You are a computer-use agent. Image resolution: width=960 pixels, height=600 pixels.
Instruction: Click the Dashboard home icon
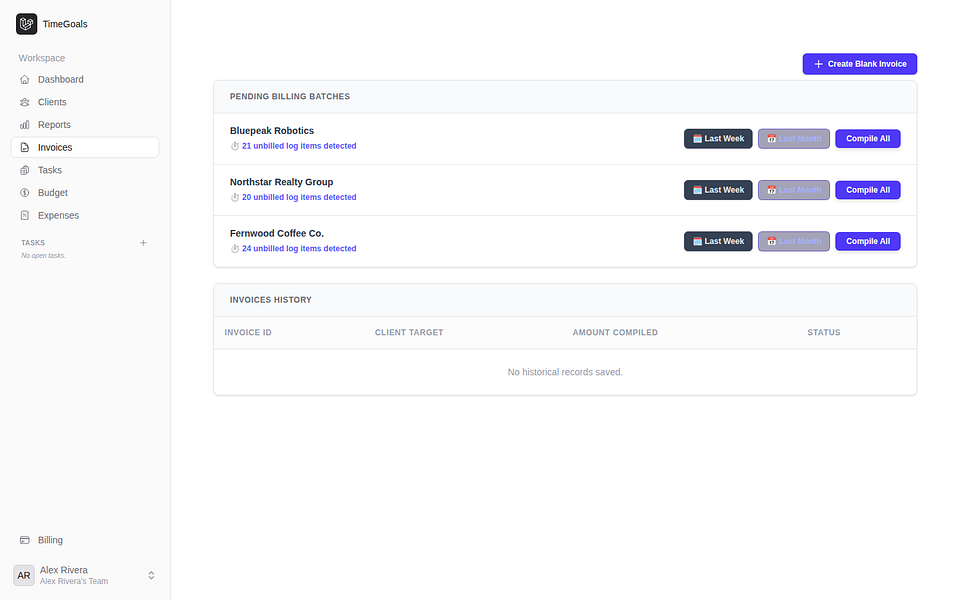(x=24, y=80)
